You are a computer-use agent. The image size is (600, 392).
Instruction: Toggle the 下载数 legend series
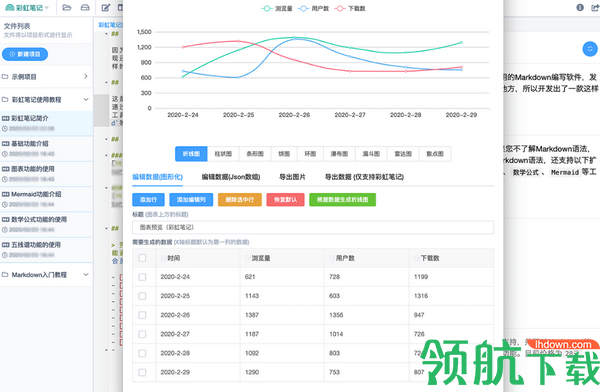click(350, 8)
